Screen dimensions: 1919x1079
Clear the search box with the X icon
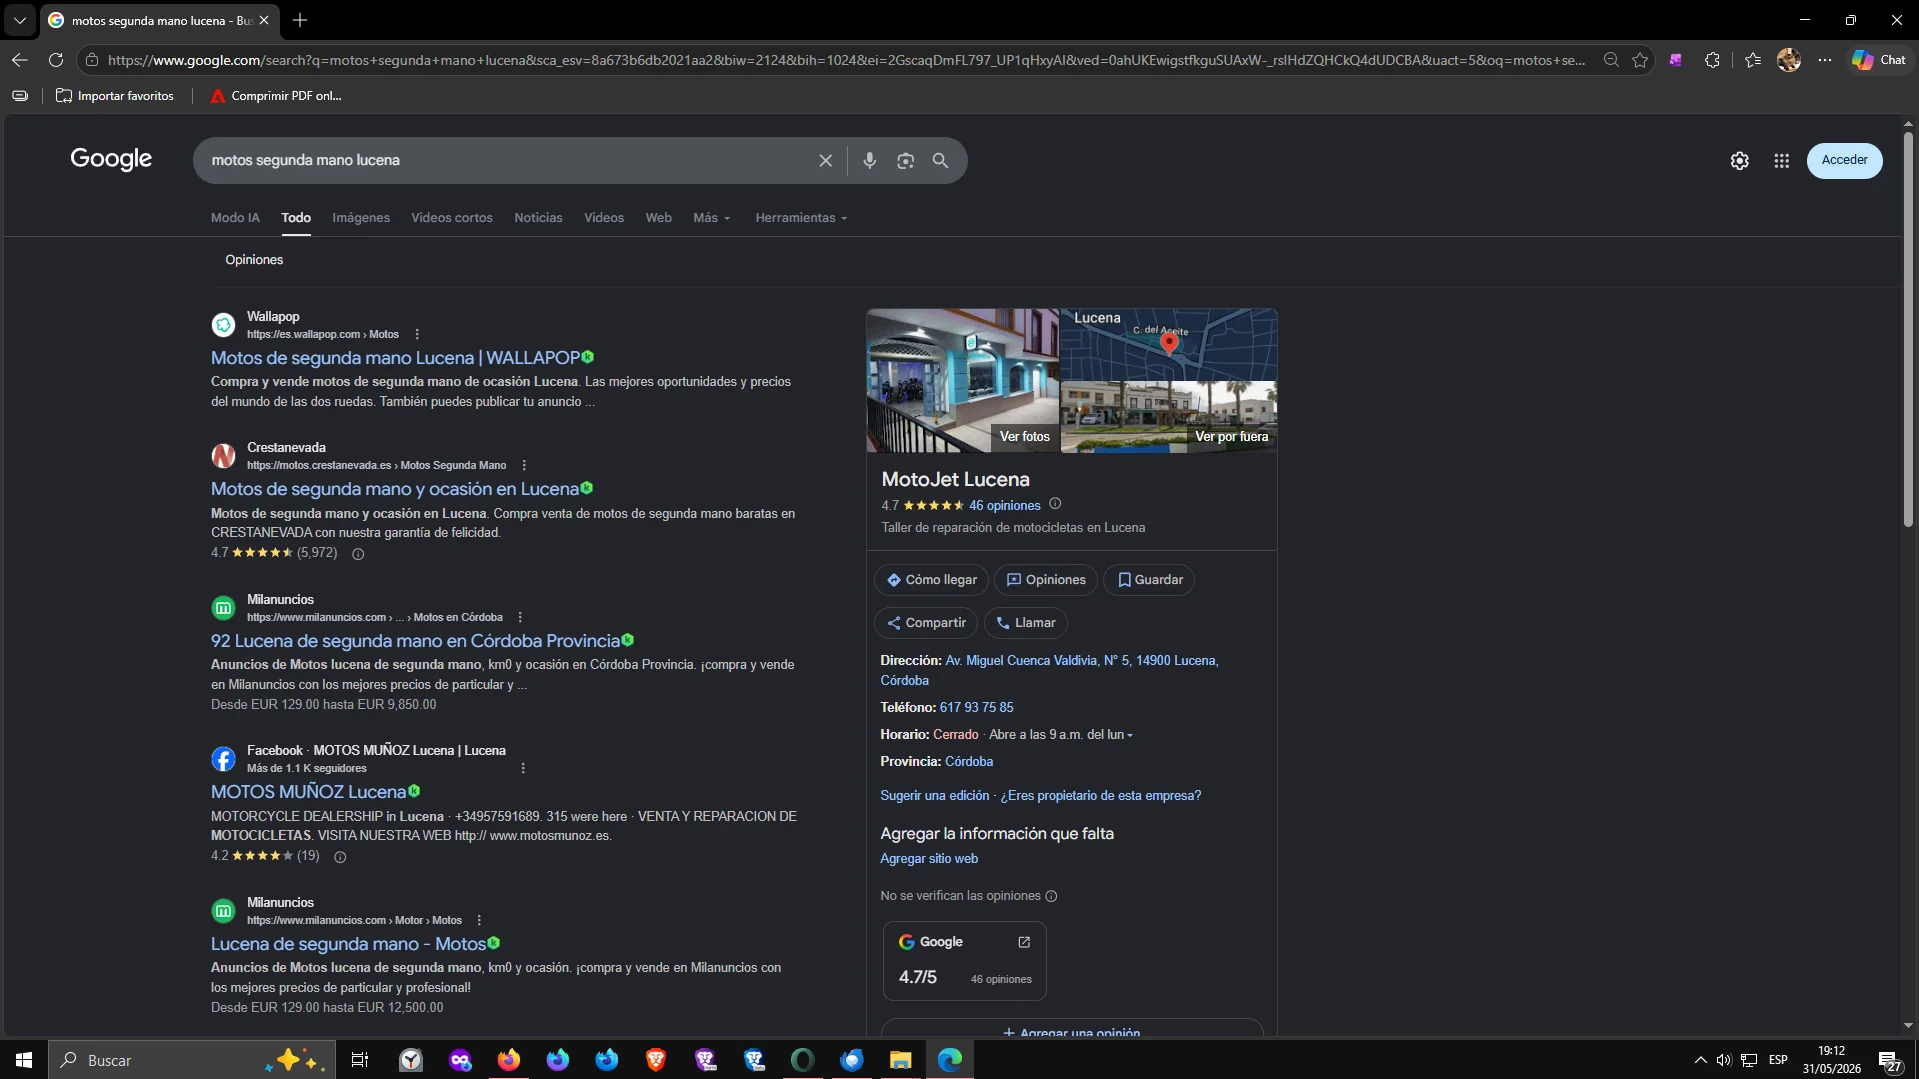click(x=825, y=160)
